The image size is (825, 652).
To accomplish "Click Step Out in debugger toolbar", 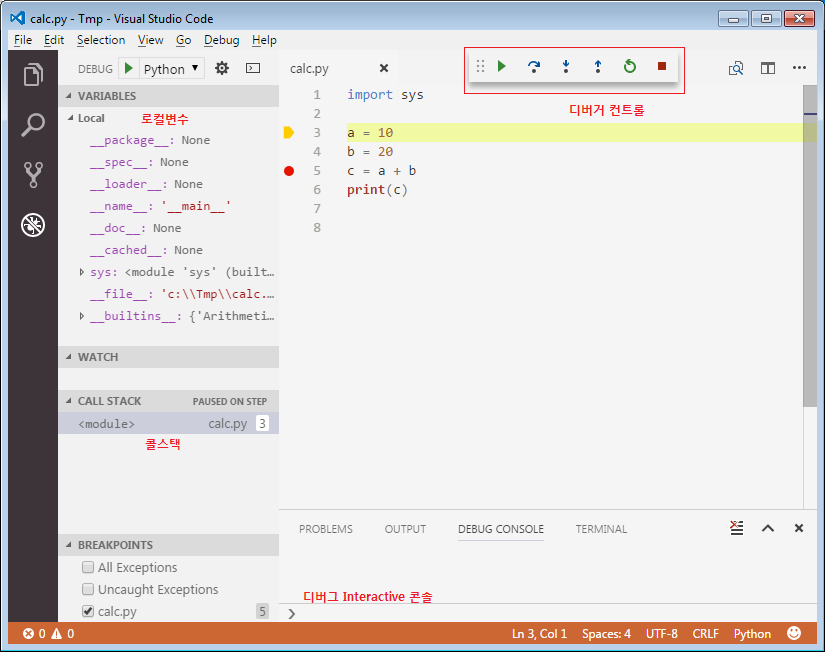I will click(598, 66).
